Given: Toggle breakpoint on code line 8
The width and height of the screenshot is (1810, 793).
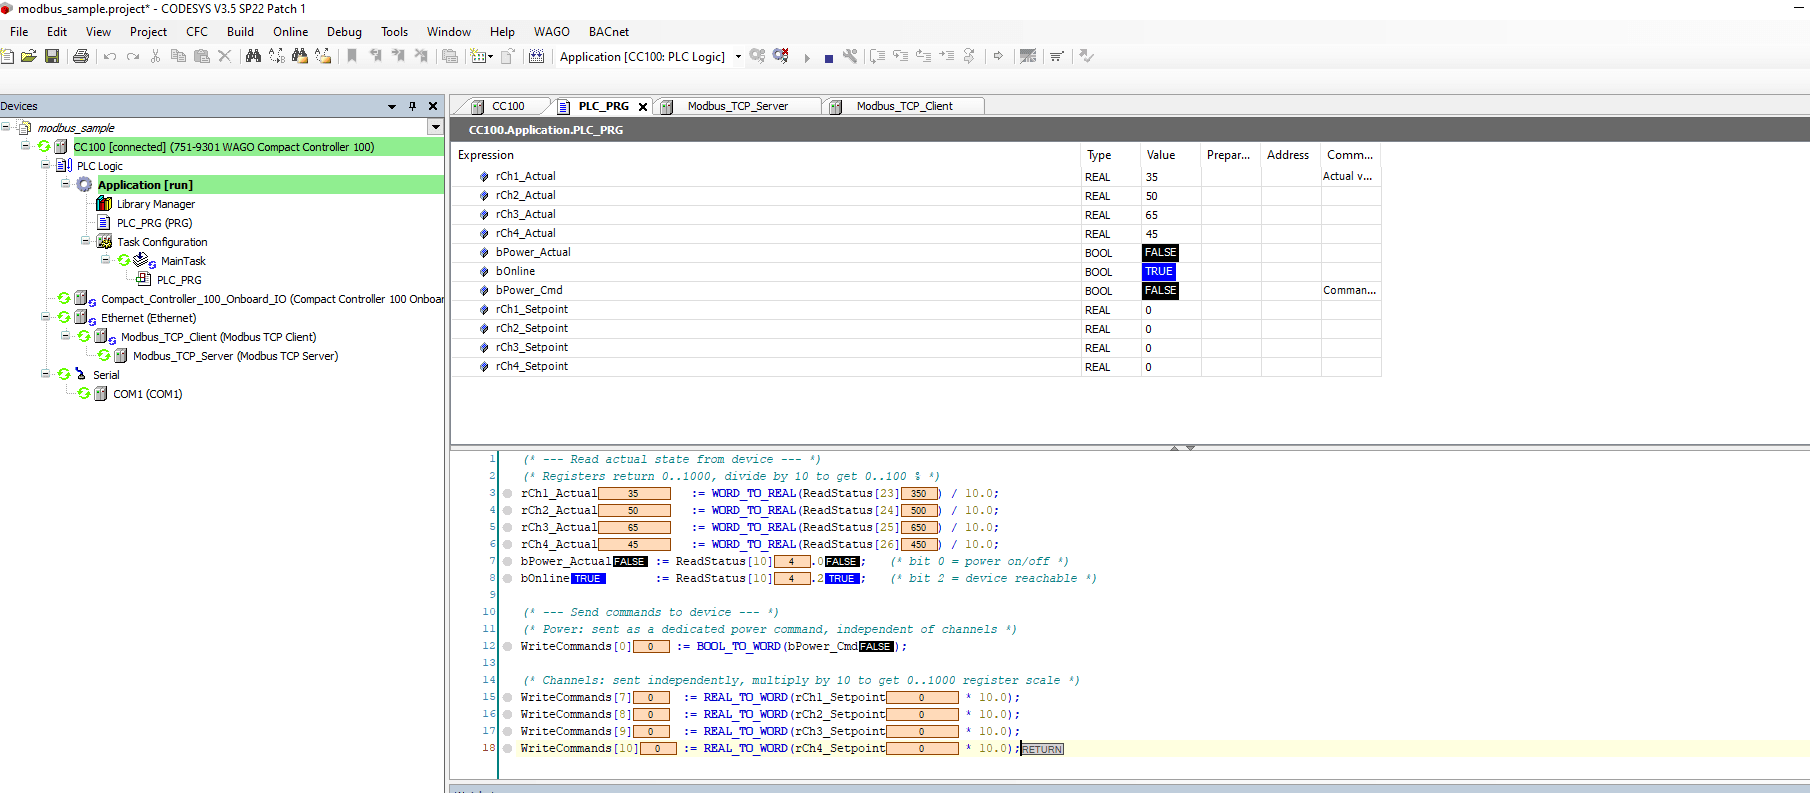Looking at the screenshot, I should point(508,579).
